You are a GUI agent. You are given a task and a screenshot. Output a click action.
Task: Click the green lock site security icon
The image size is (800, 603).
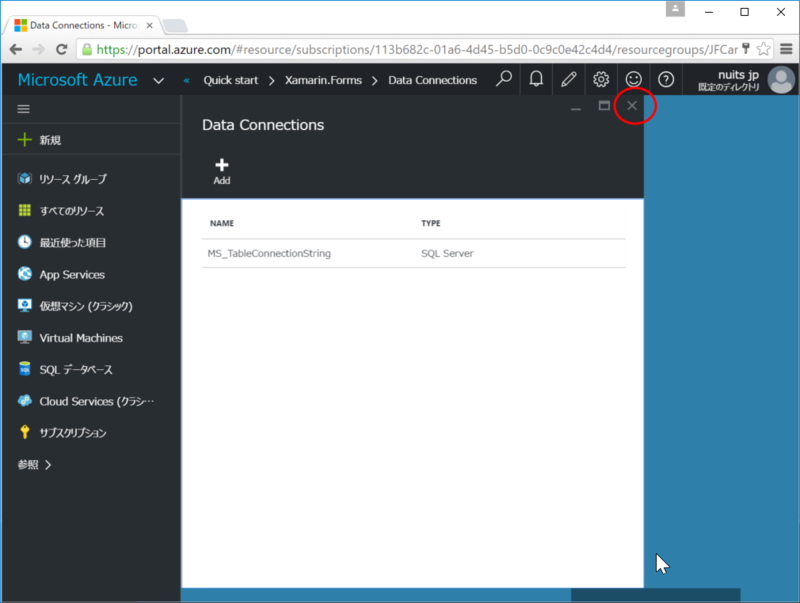tap(87, 49)
